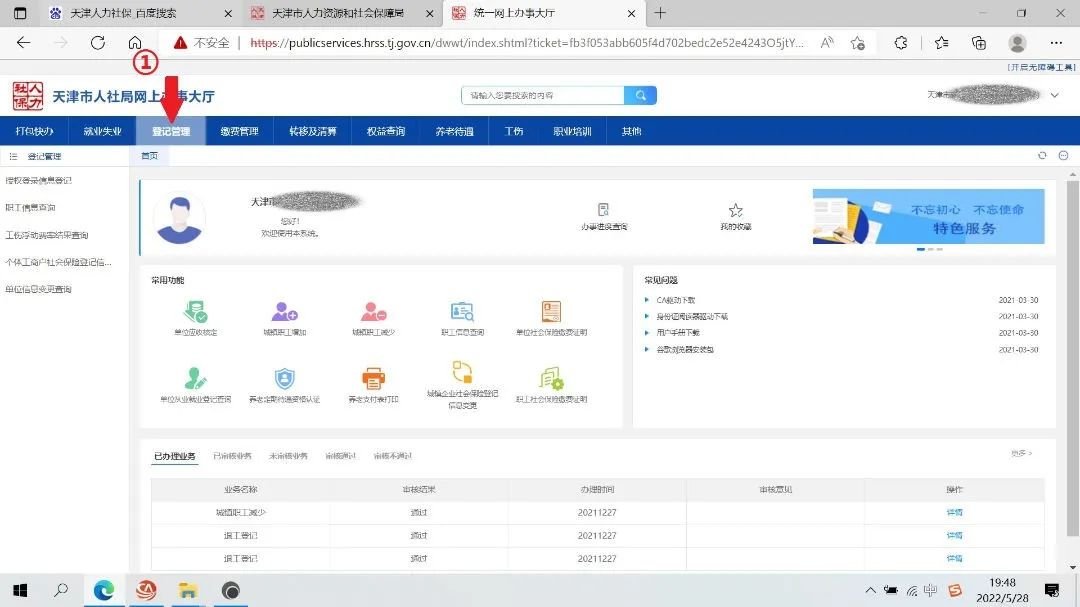Open 详情 link for 城镇职工减少 row
This screenshot has width=1080, height=607.
point(954,512)
